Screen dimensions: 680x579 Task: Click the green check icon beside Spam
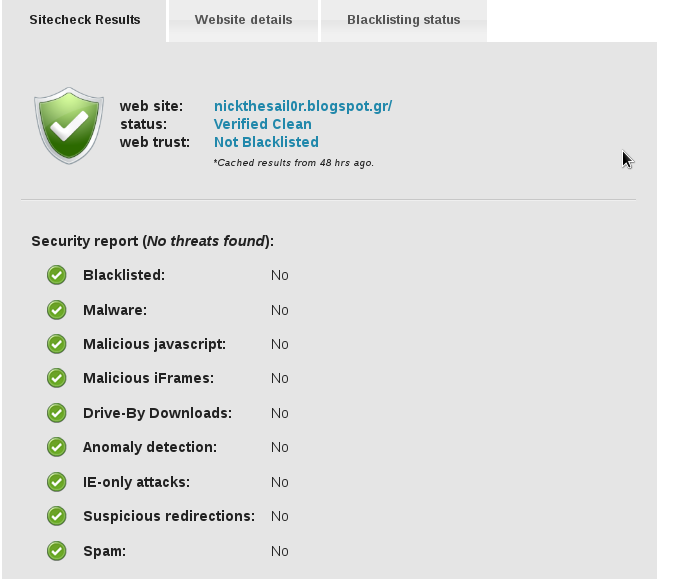pos(56,551)
